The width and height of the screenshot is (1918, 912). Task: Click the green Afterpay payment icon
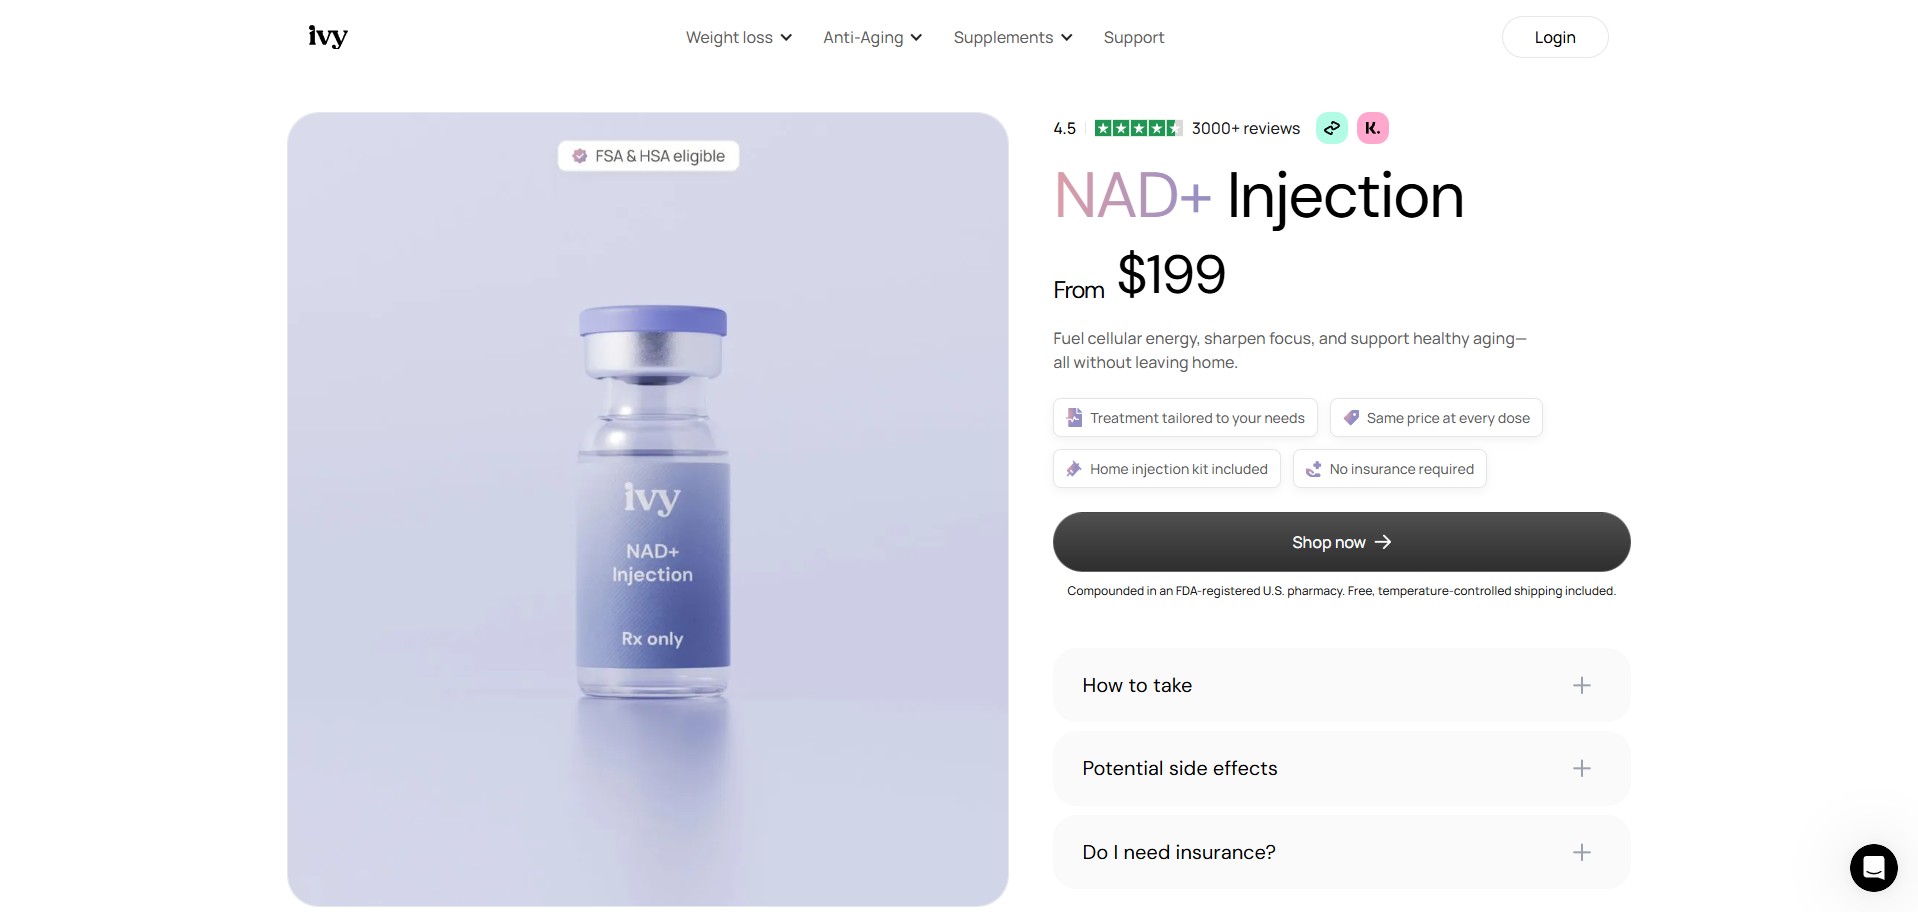point(1331,128)
